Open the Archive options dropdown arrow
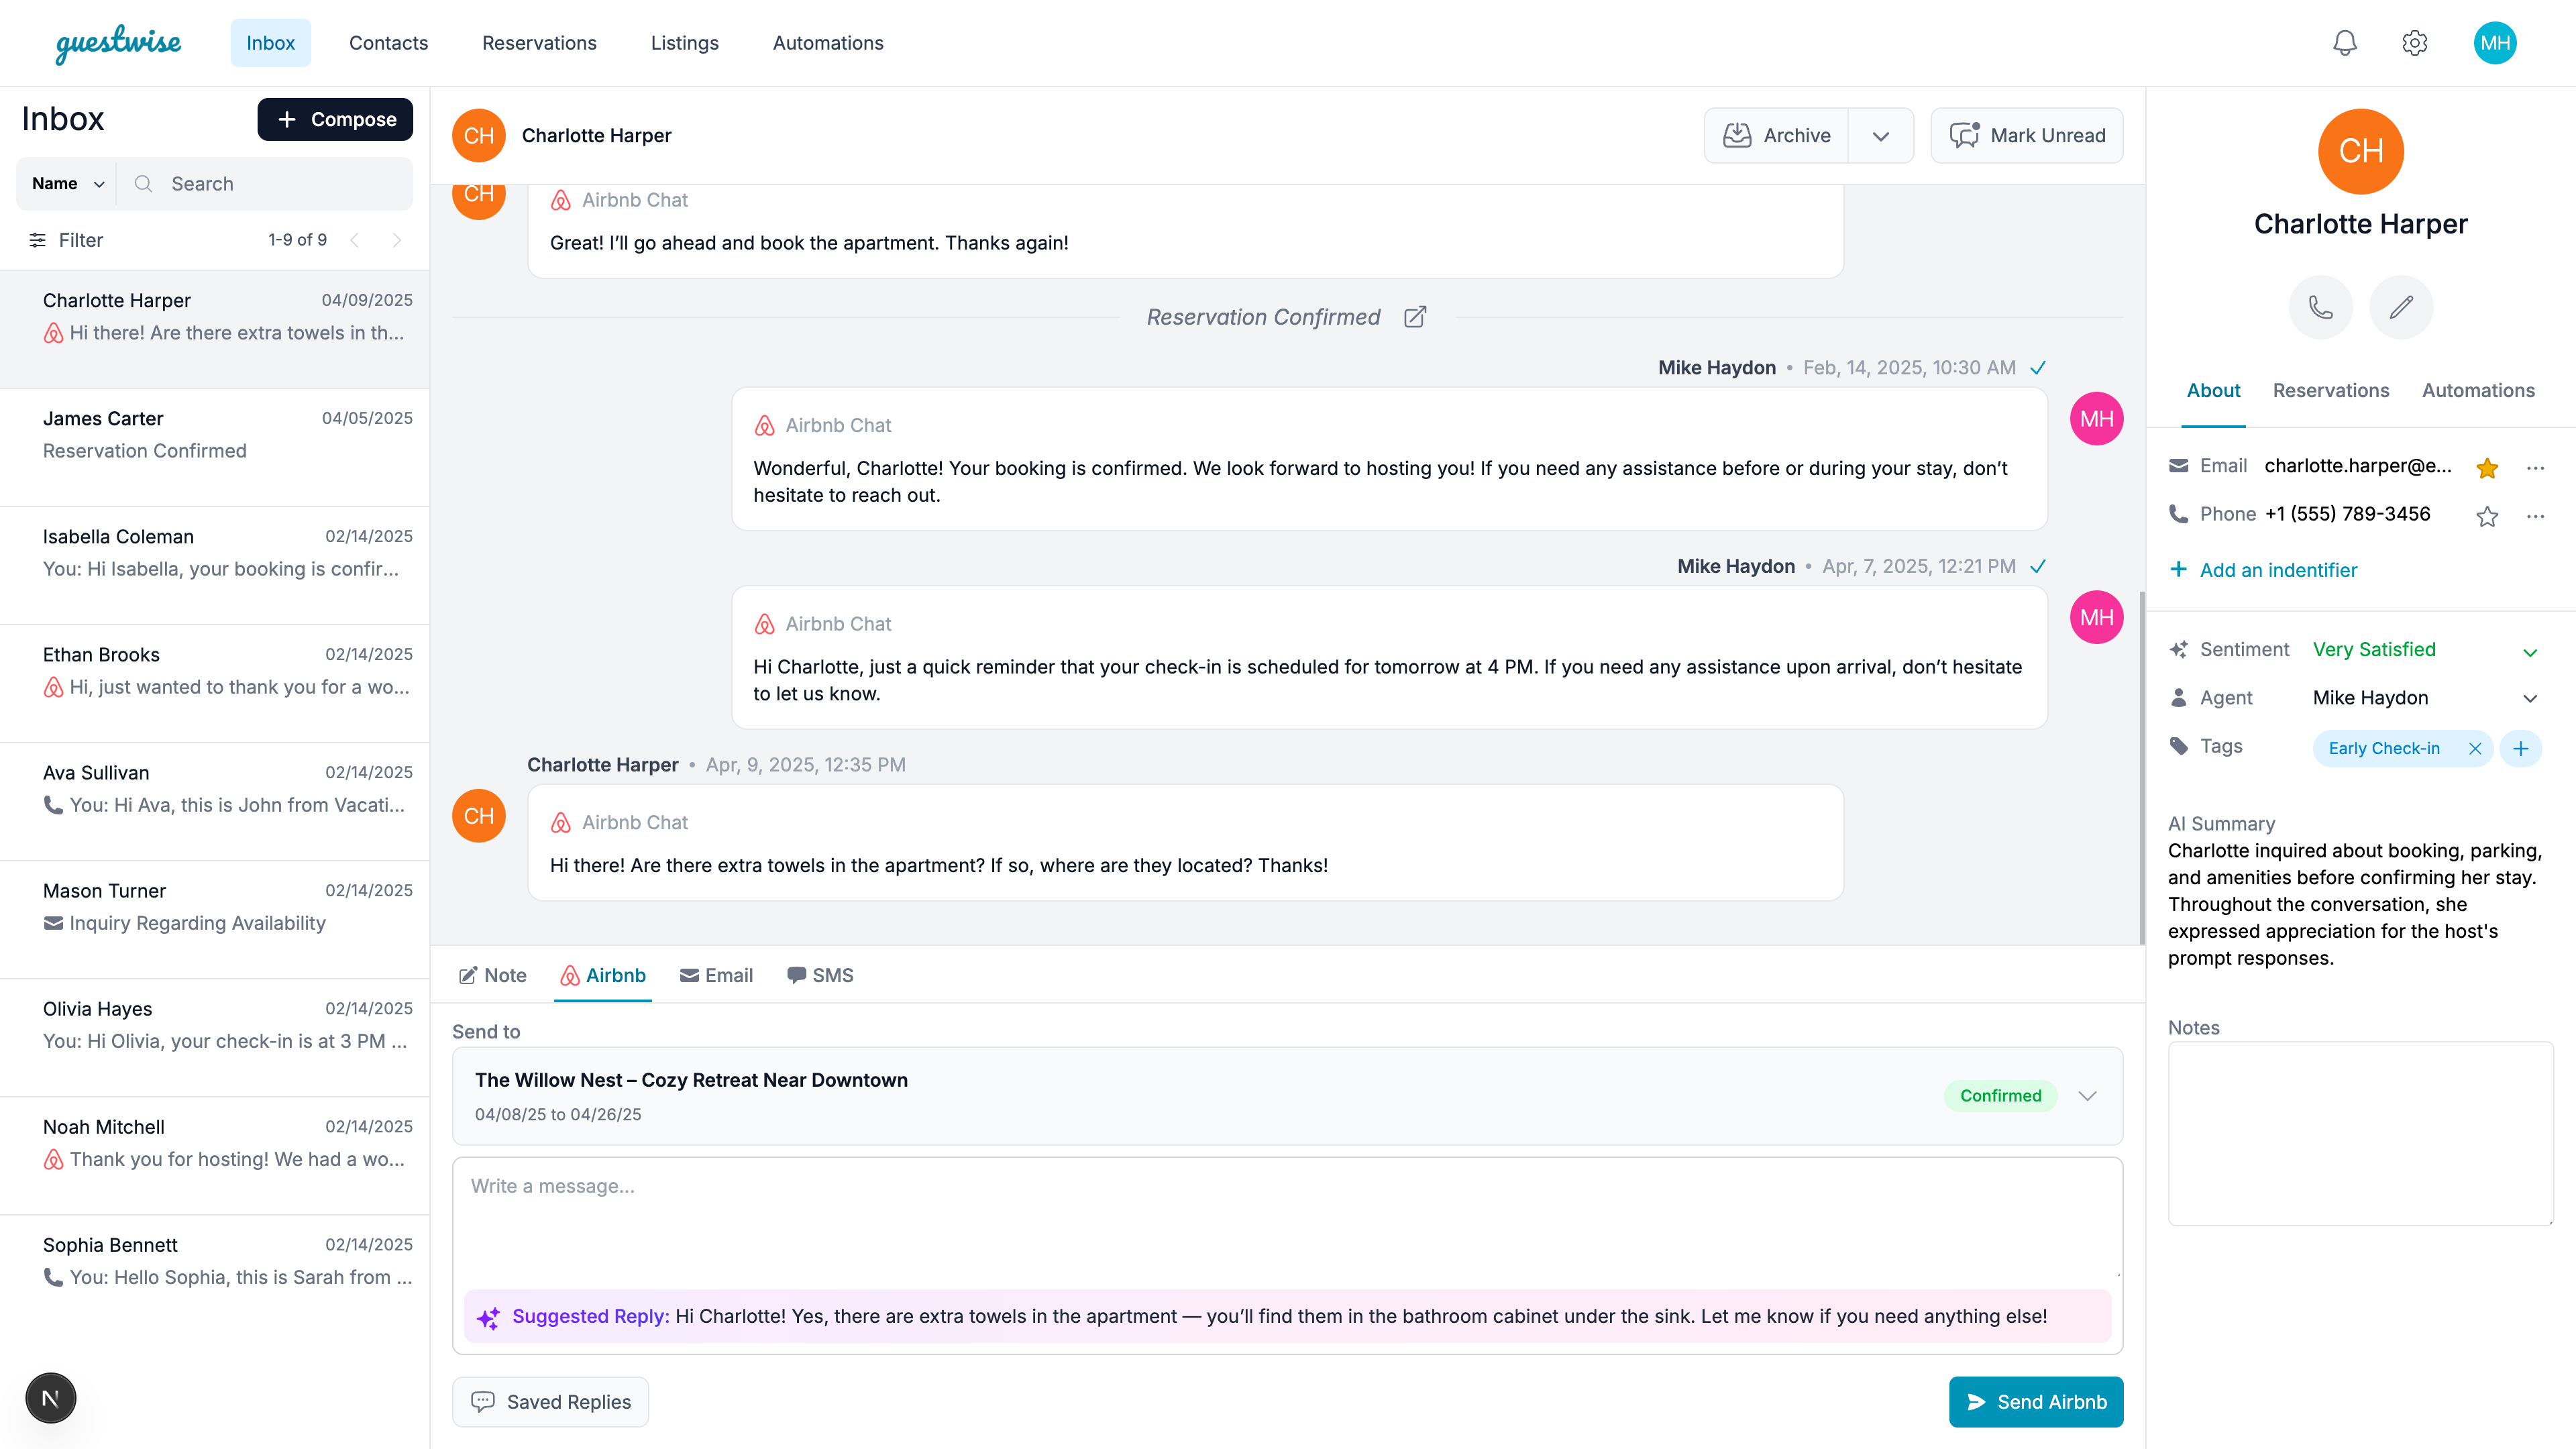The image size is (2576, 1449). tap(1880, 136)
